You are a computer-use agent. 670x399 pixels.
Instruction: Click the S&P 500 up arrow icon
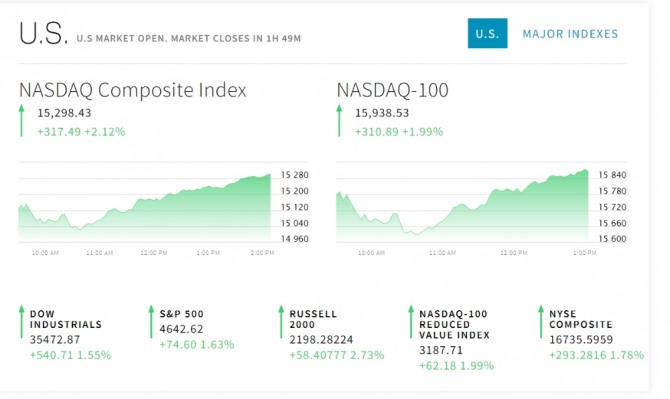151,322
